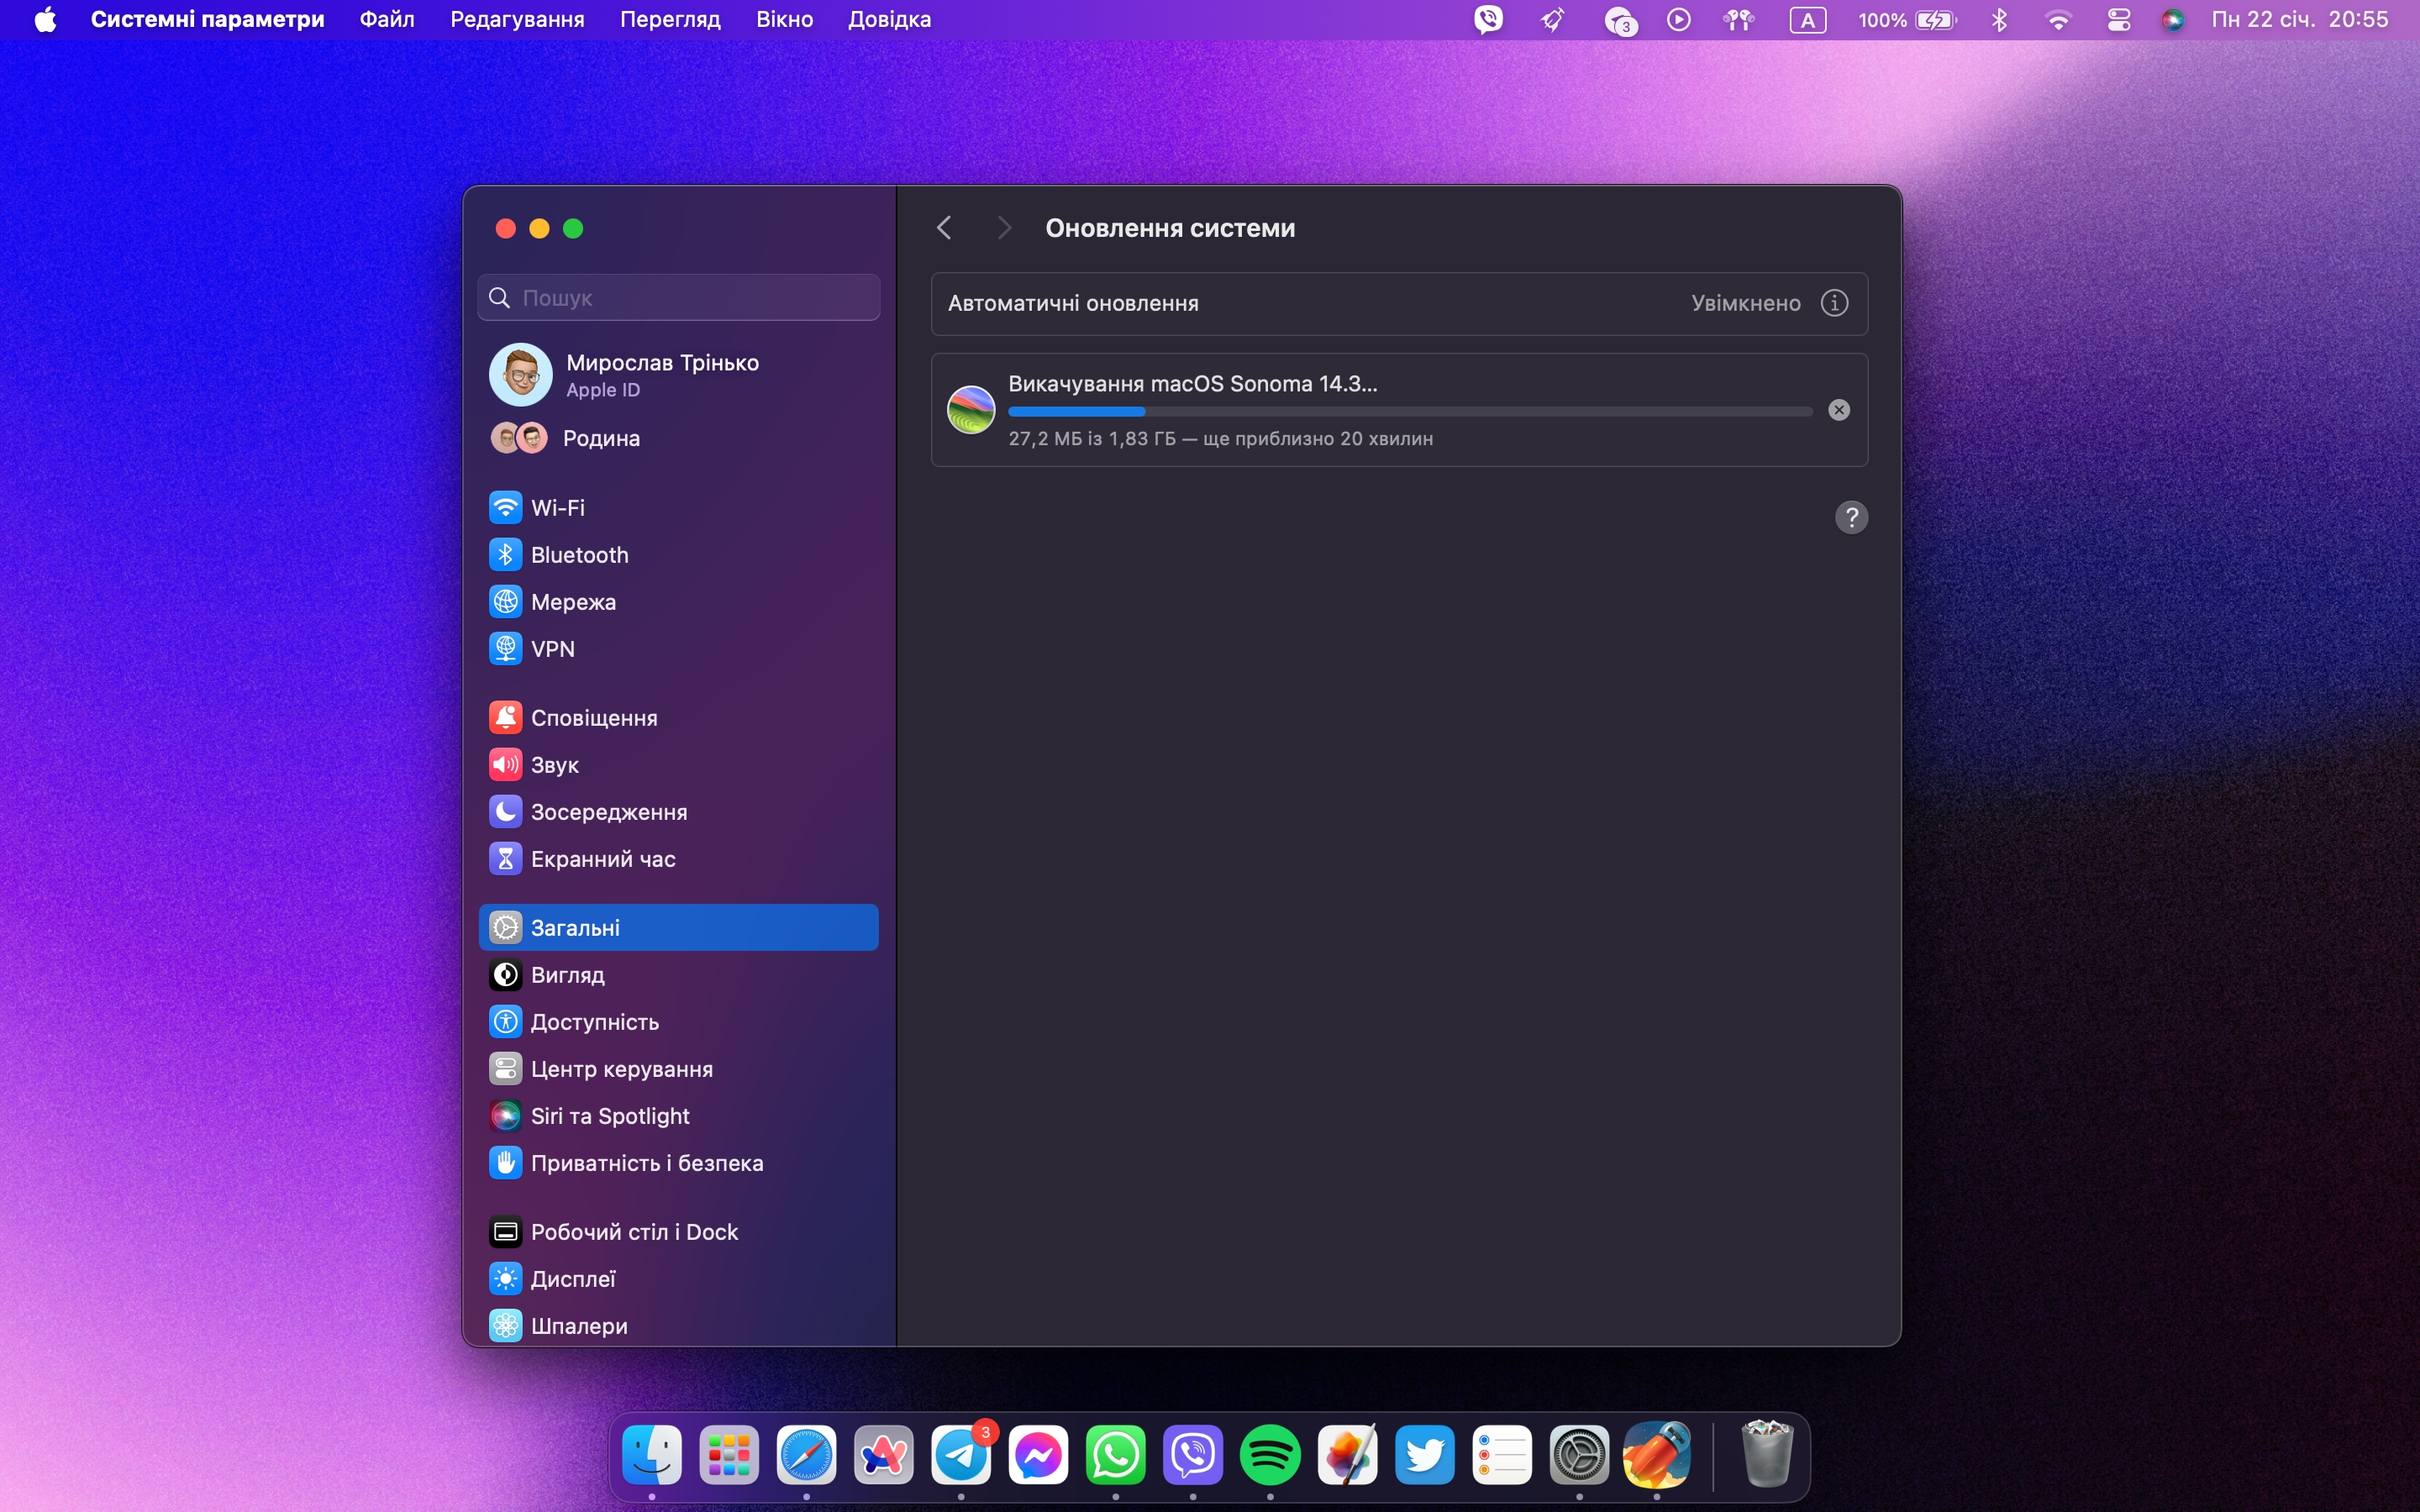Open Spotify from the Dock
This screenshot has width=2420, height=1512.
point(1269,1456)
